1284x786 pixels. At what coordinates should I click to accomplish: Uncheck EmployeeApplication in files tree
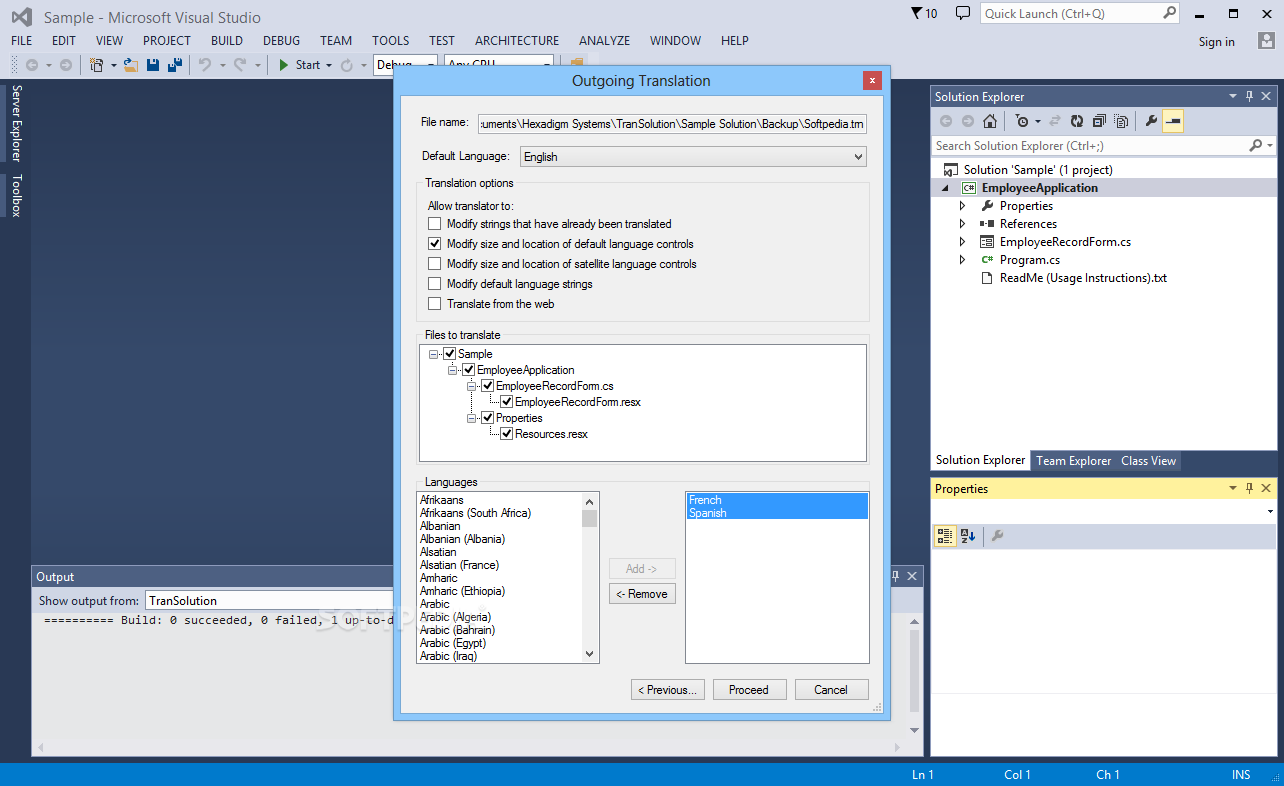coord(468,370)
